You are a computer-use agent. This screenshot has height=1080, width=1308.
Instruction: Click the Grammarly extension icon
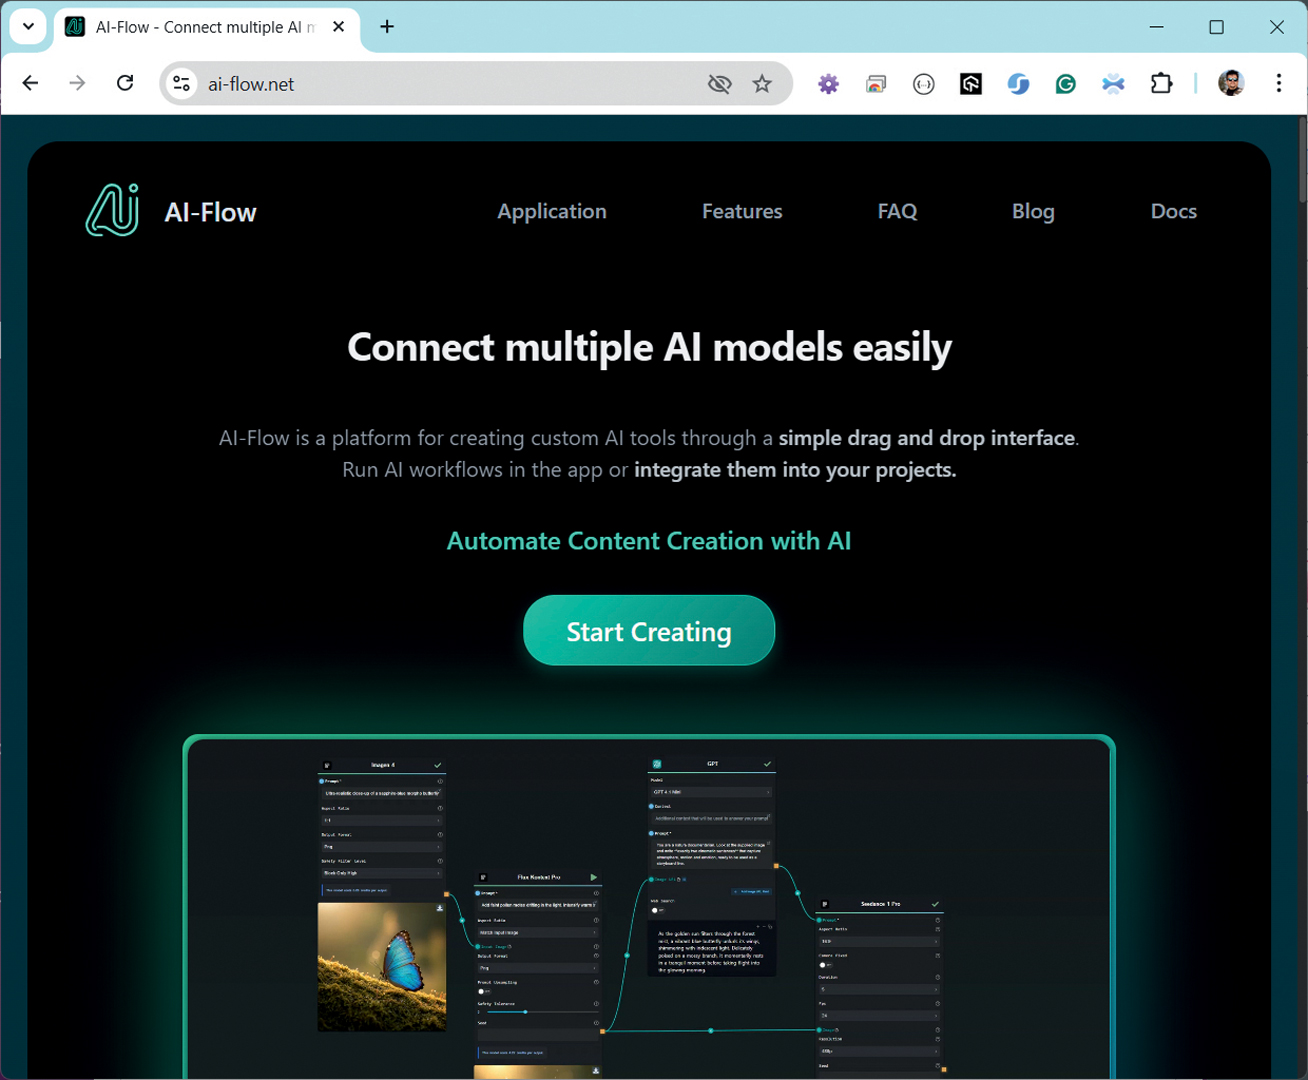pyautogui.click(x=1065, y=84)
